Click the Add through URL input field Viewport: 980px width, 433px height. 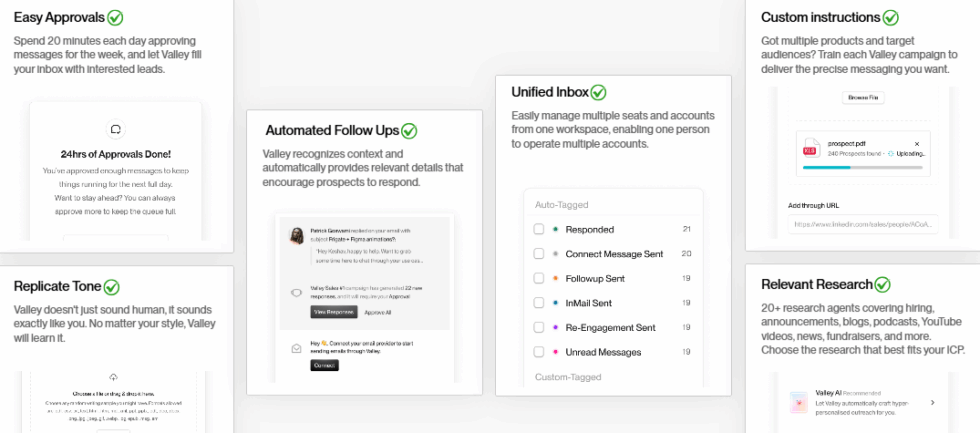click(862, 225)
